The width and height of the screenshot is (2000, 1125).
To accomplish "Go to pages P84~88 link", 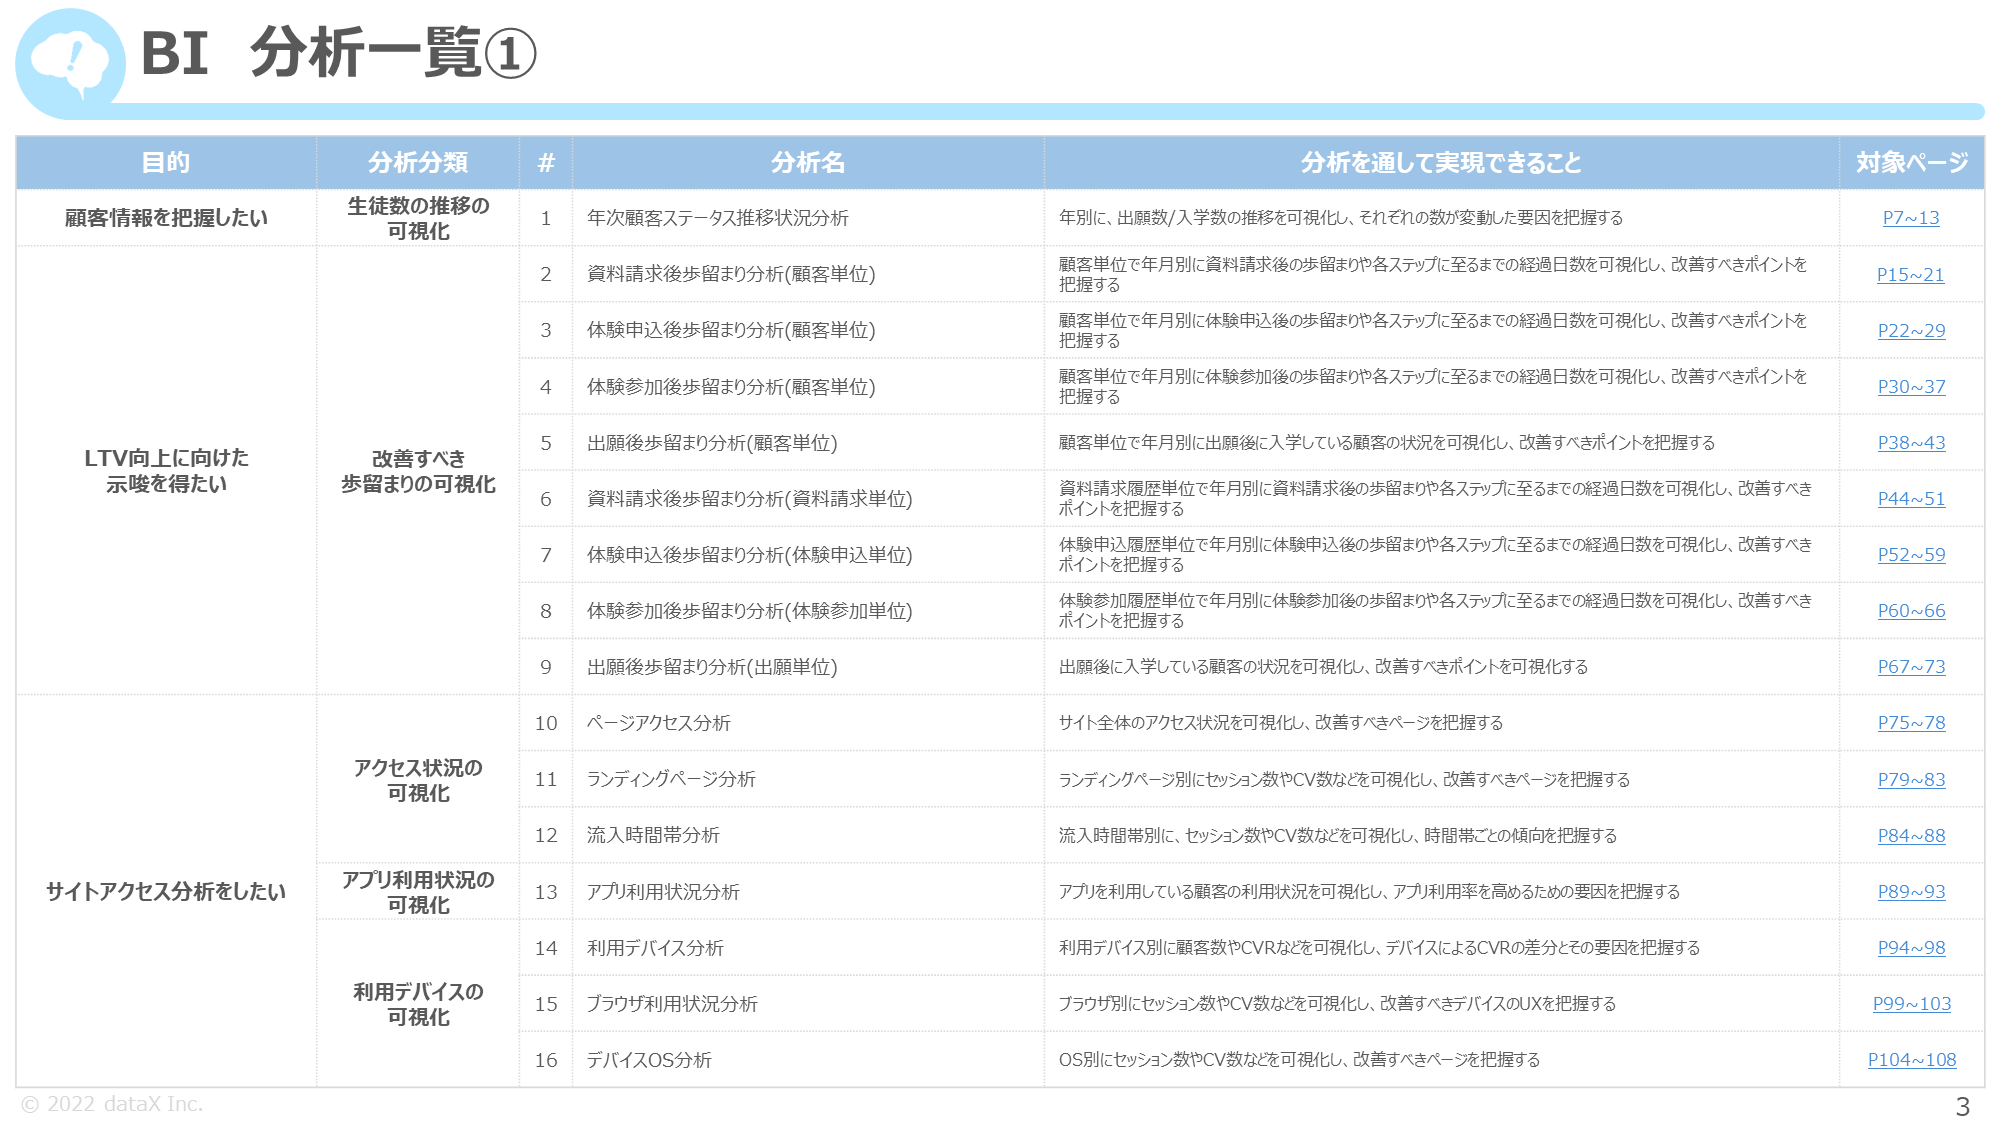I will [x=1911, y=835].
